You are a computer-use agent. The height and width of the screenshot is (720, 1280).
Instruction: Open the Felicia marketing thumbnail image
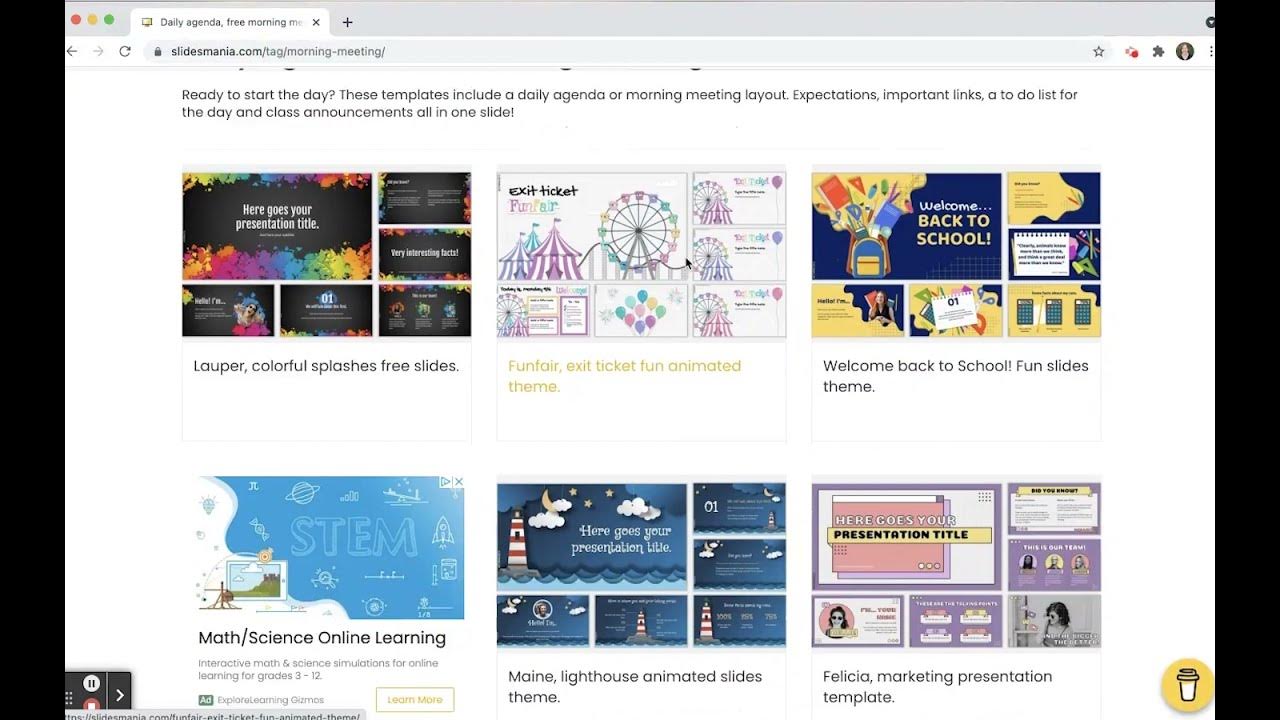(956, 565)
